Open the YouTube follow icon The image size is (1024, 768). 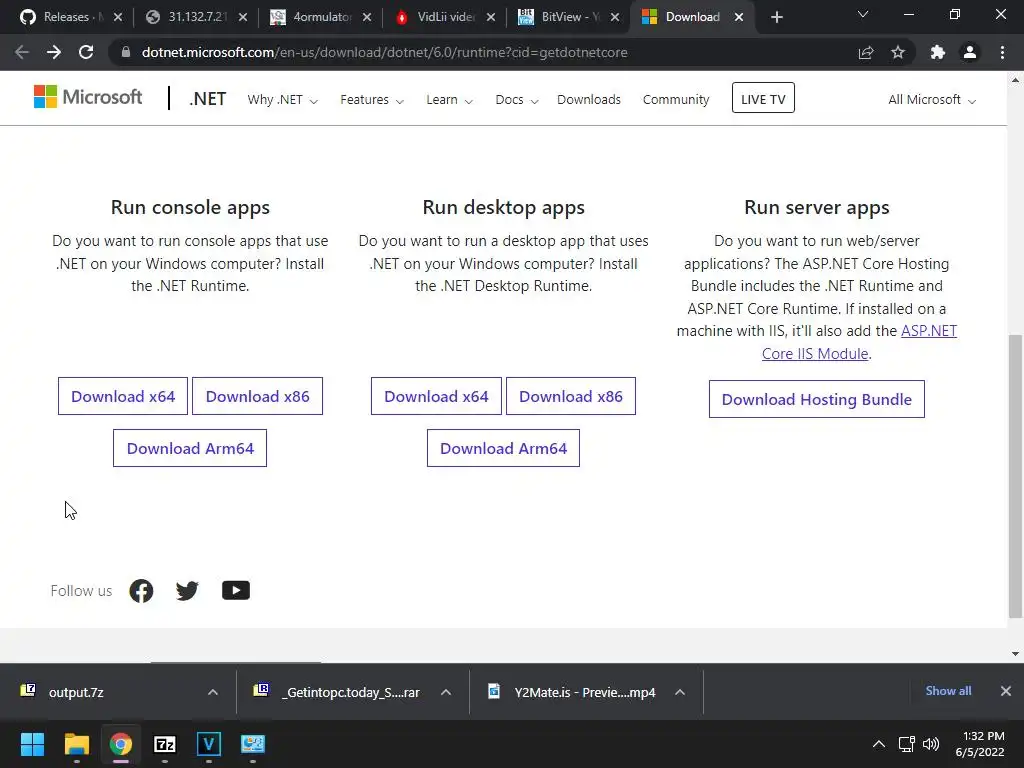point(236,590)
